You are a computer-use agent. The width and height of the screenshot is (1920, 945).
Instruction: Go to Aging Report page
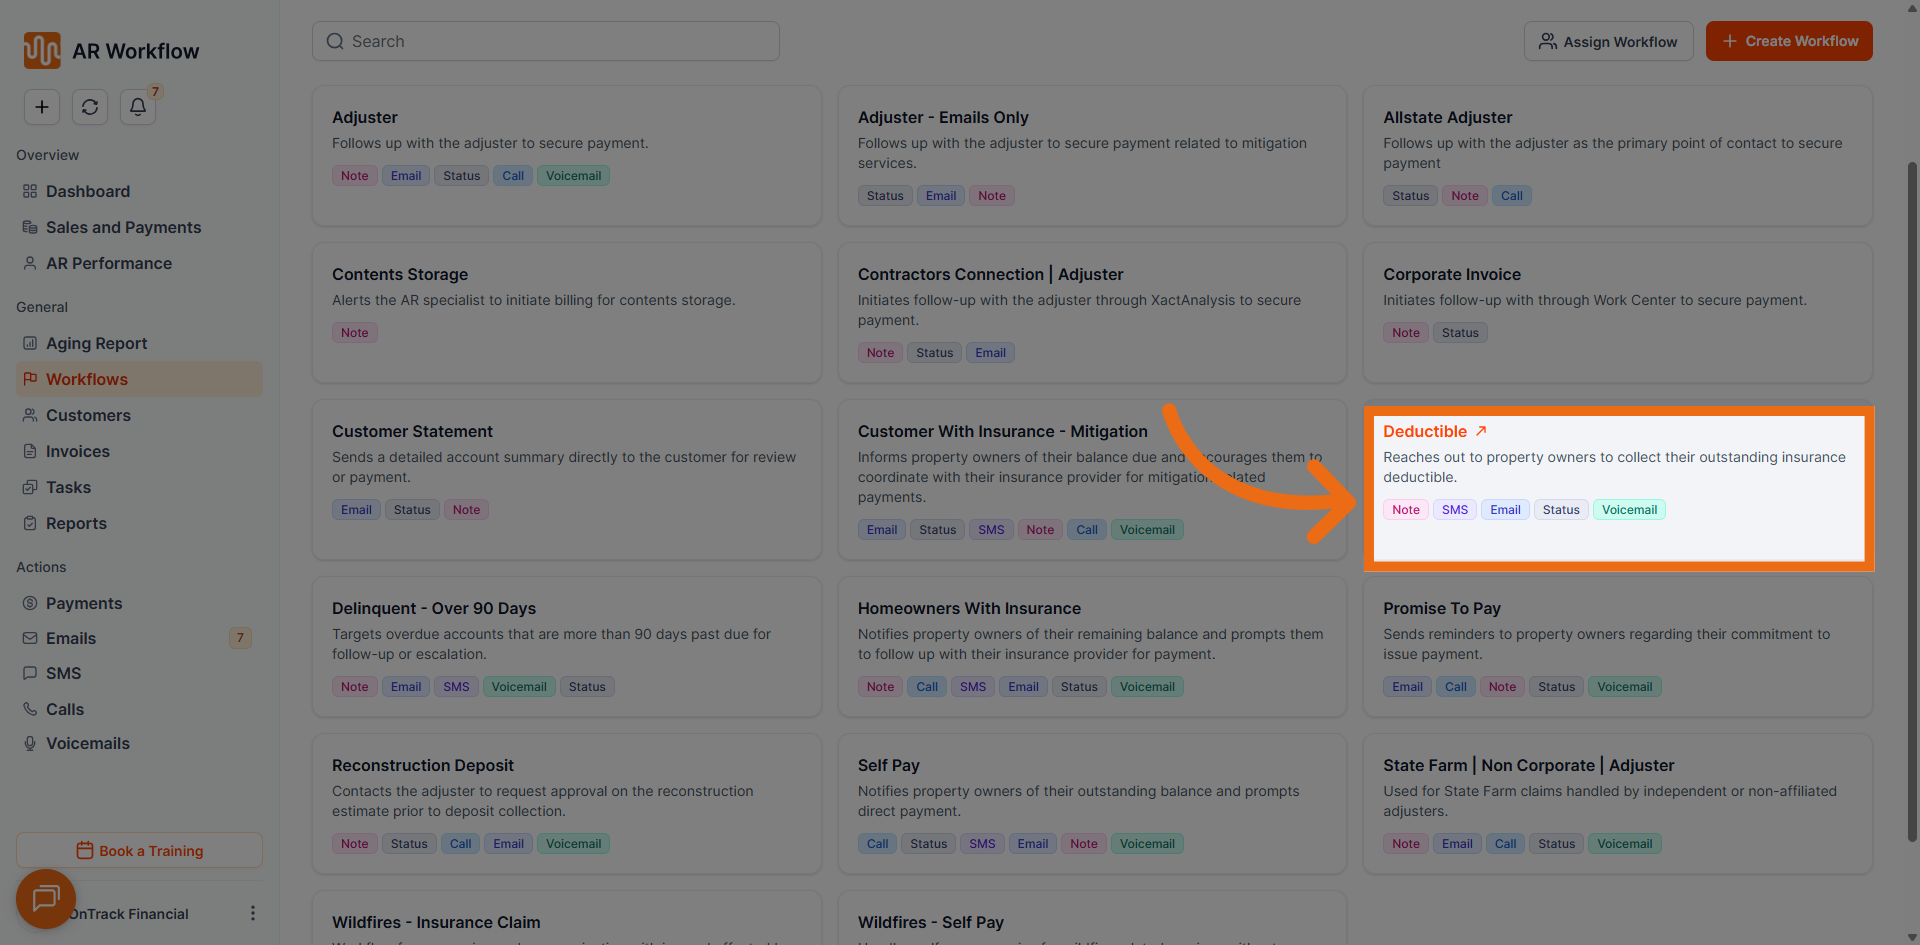coord(96,343)
